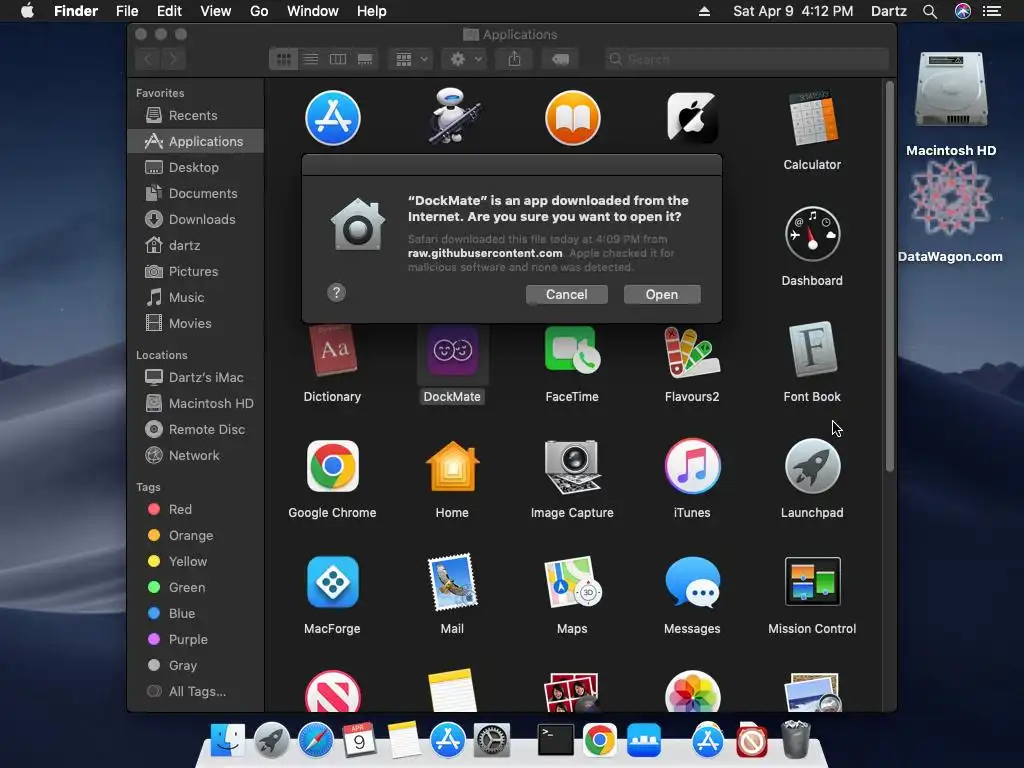Open the Go menu

point(259,11)
